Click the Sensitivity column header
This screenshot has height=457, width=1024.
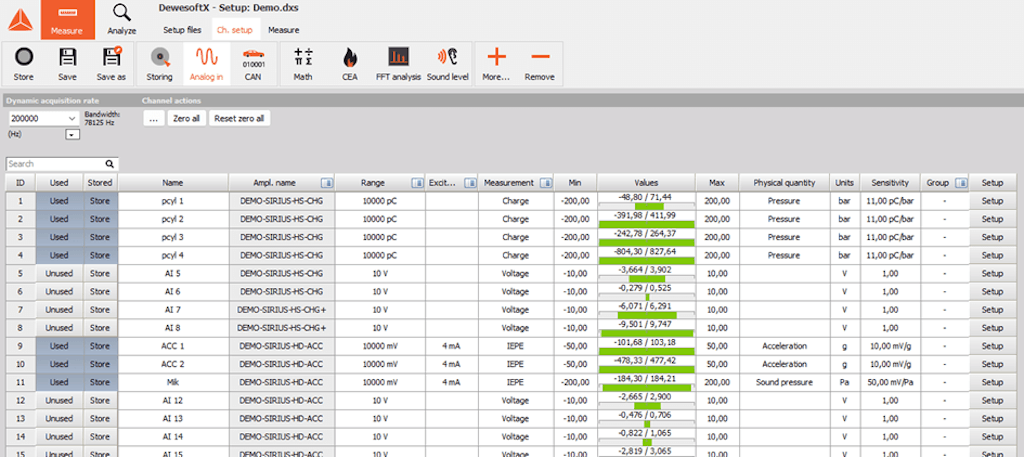tap(890, 183)
